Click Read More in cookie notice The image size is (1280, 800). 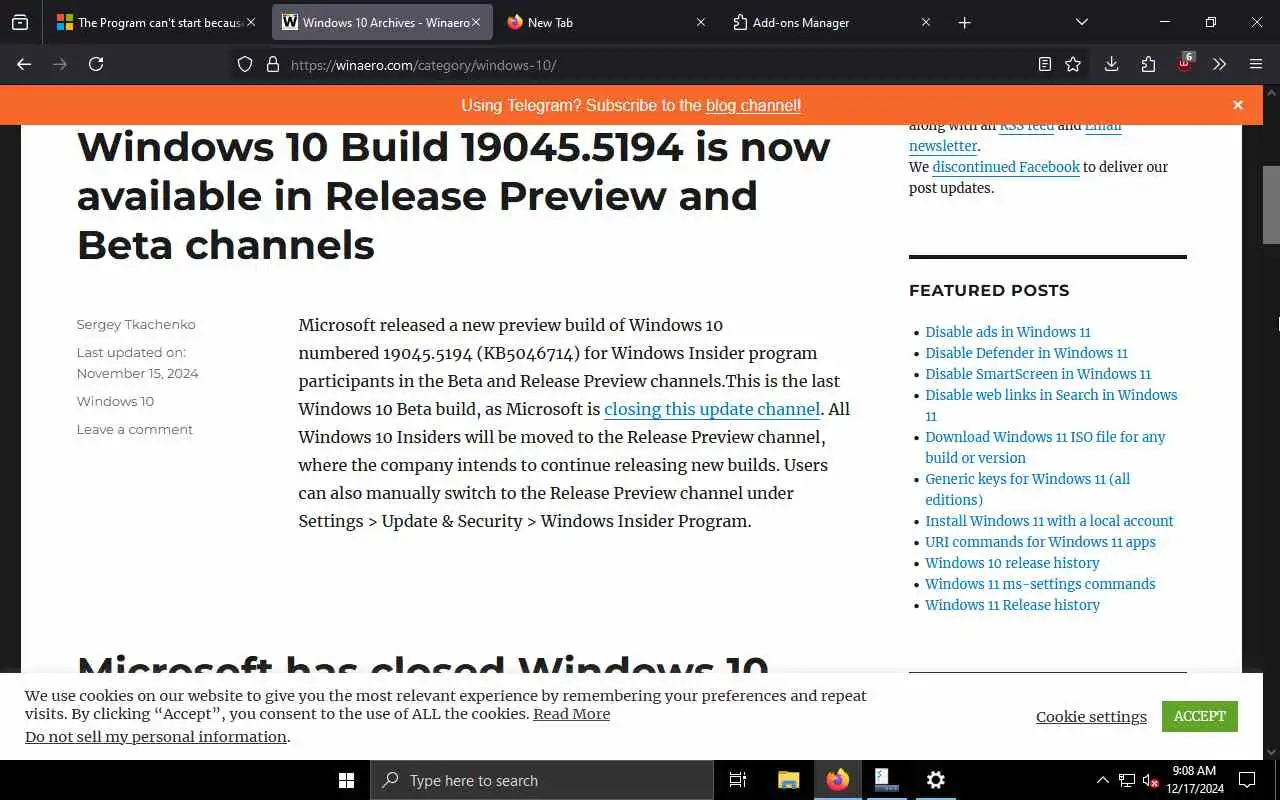point(571,714)
